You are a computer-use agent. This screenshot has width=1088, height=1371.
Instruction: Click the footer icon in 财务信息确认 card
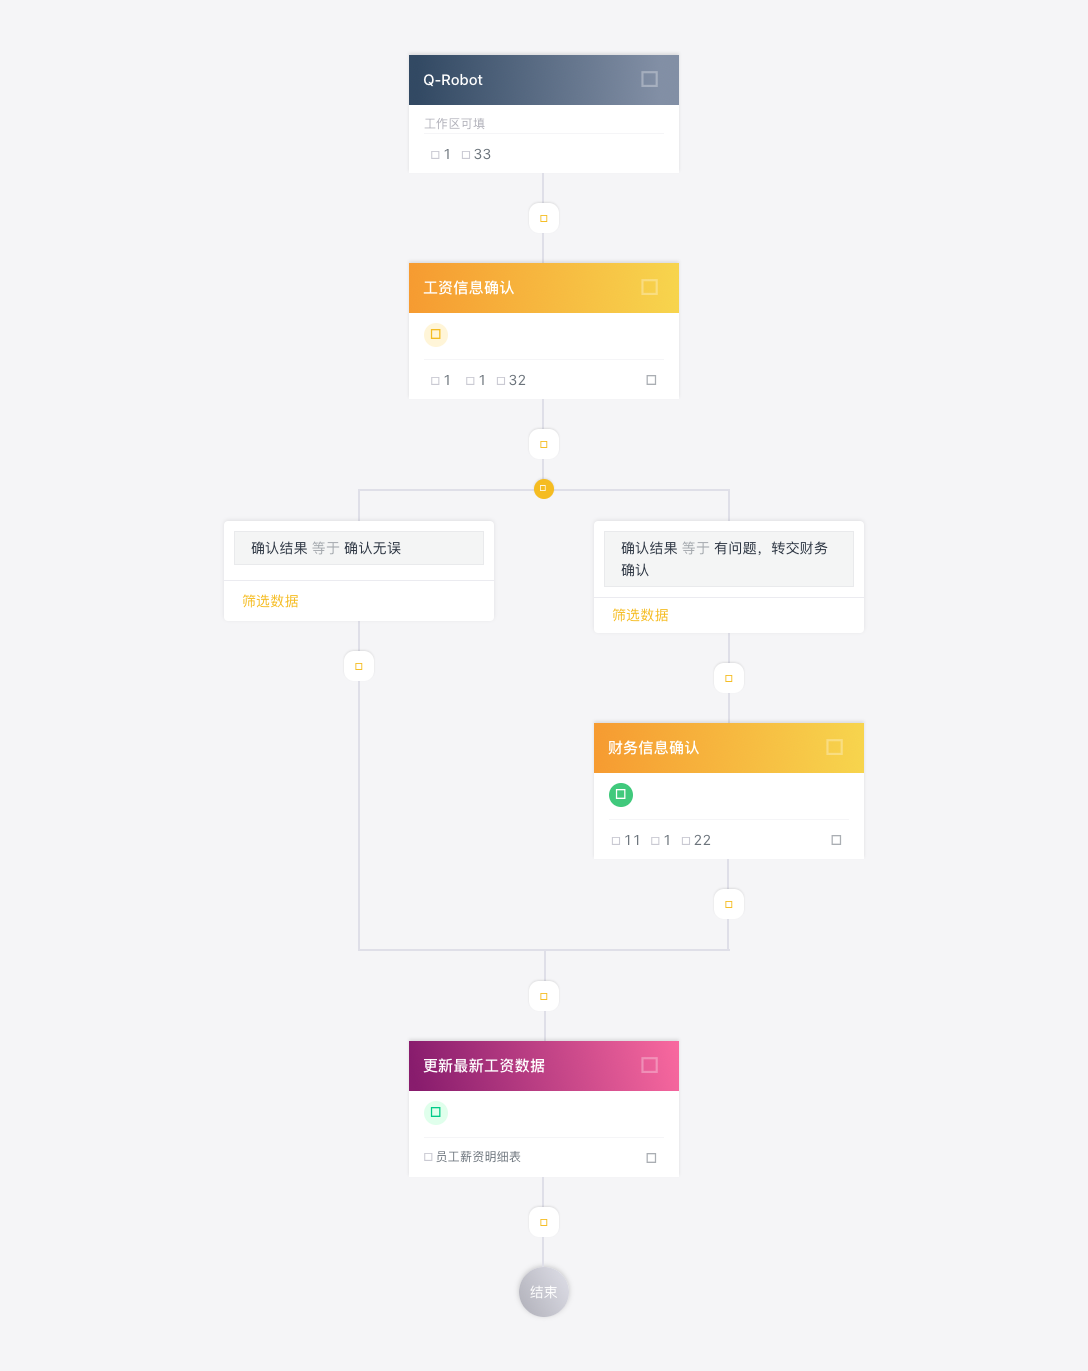point(836,840)
